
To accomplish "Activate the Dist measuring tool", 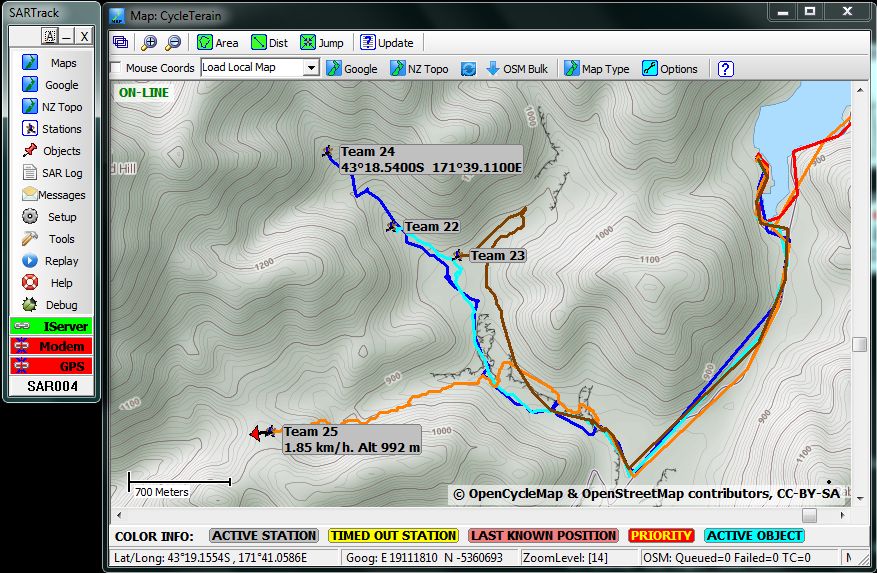I will (x=269, y=43).
